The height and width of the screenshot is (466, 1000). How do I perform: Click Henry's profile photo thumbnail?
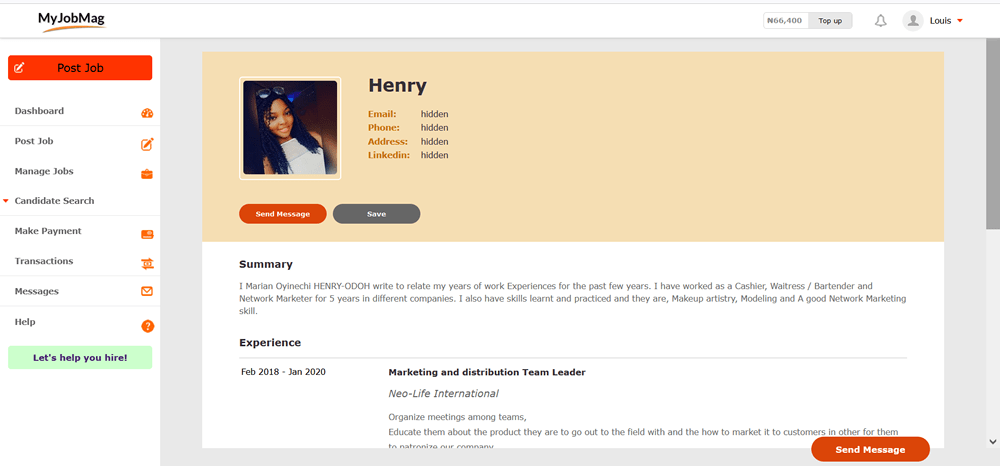tap(290, 128)
